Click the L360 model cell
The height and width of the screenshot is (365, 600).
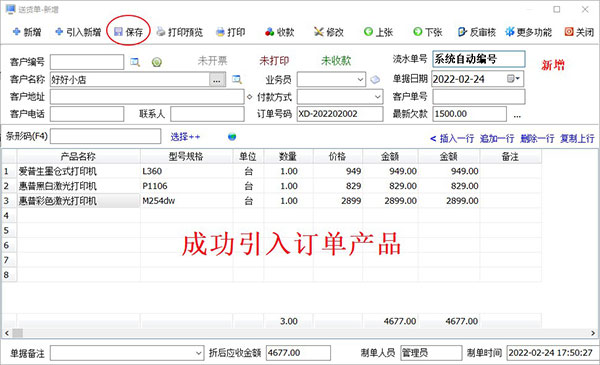[x=186, y=171]
